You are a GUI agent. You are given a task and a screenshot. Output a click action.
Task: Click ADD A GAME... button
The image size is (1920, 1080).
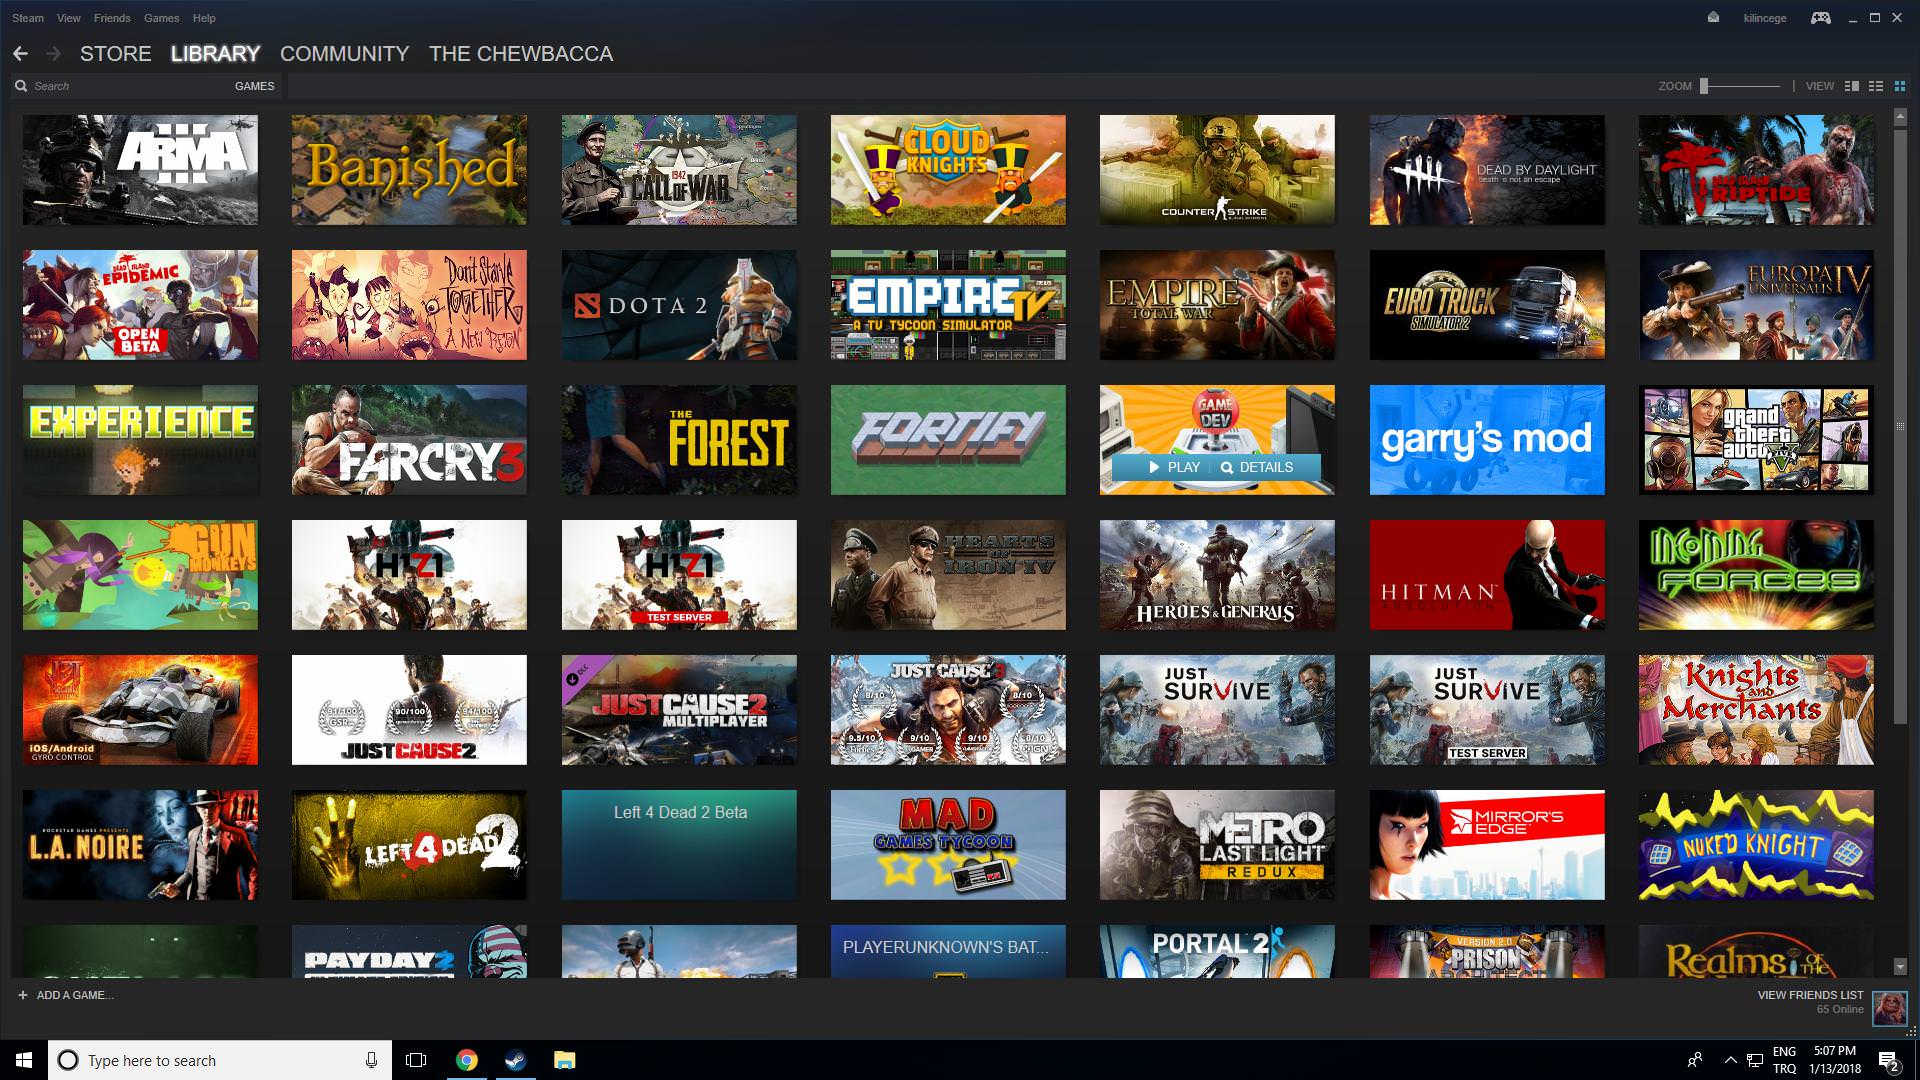coord(66,995)
